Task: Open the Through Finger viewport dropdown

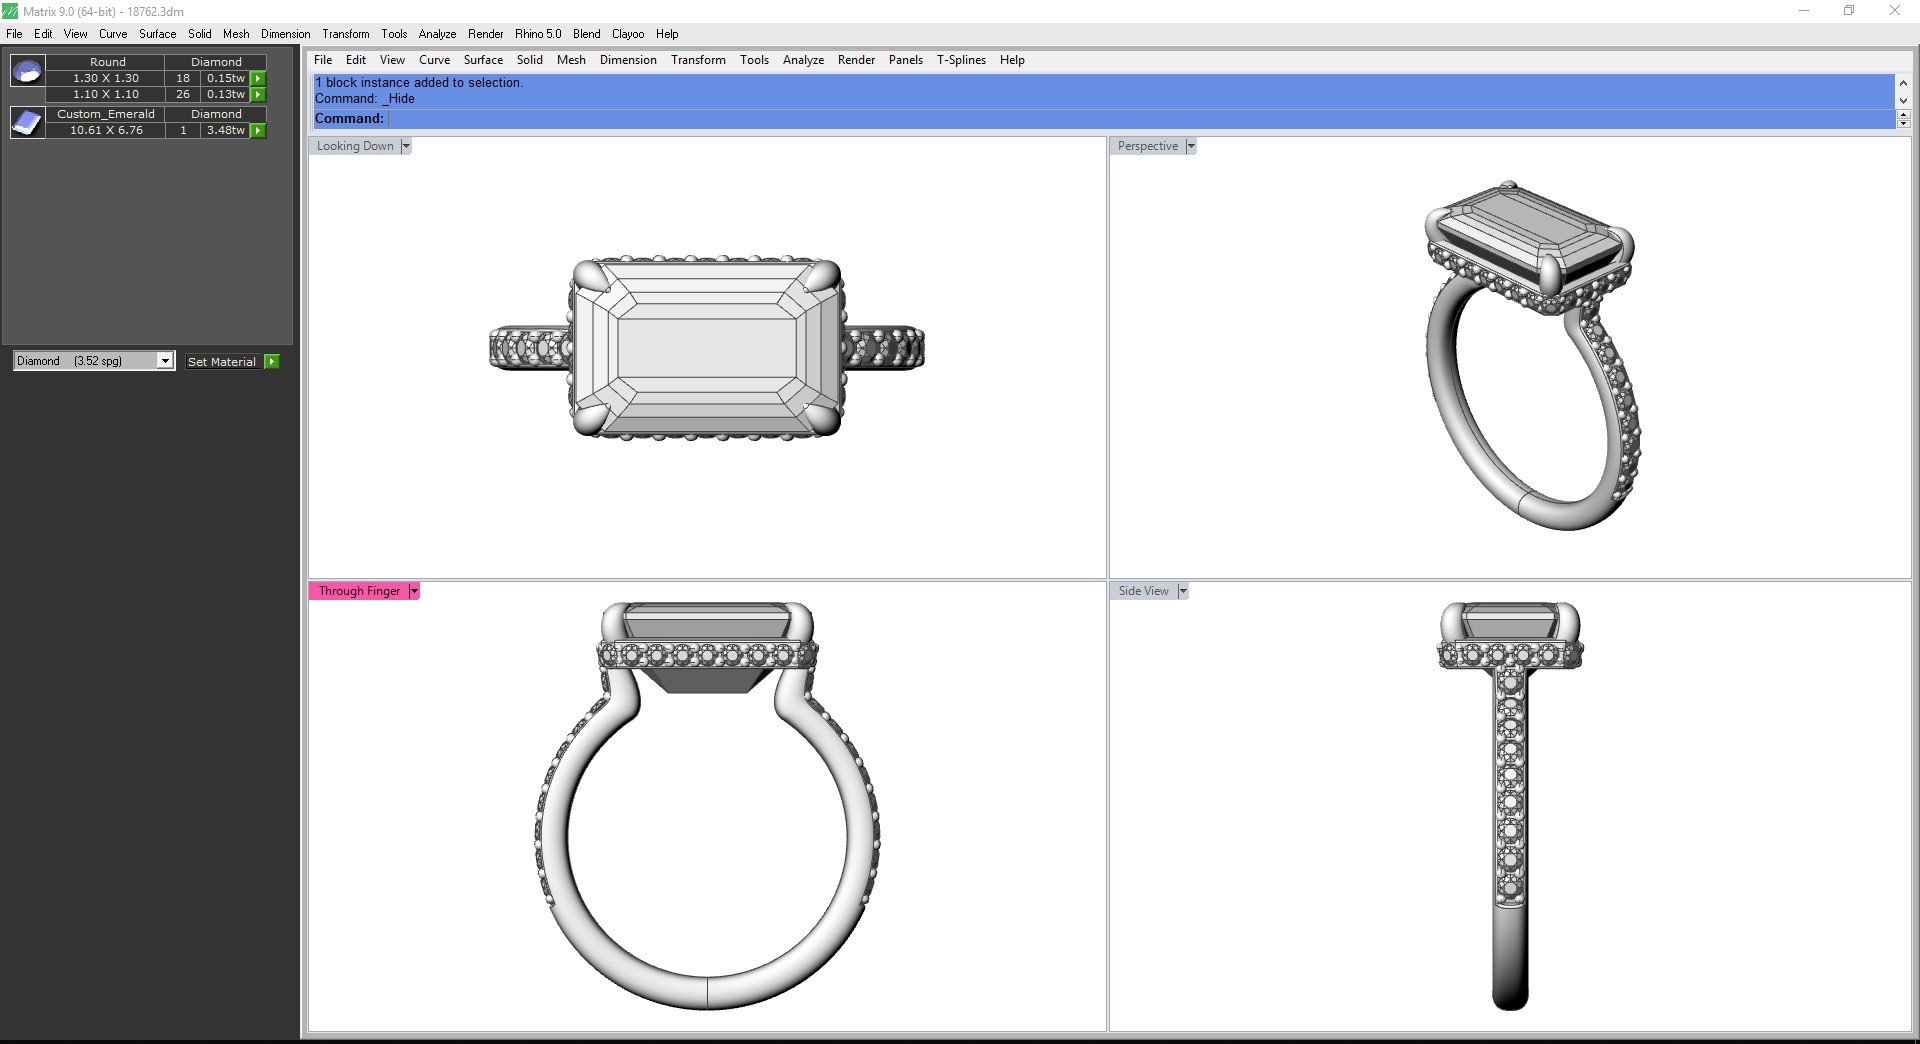Action: [x=414, y=591]
